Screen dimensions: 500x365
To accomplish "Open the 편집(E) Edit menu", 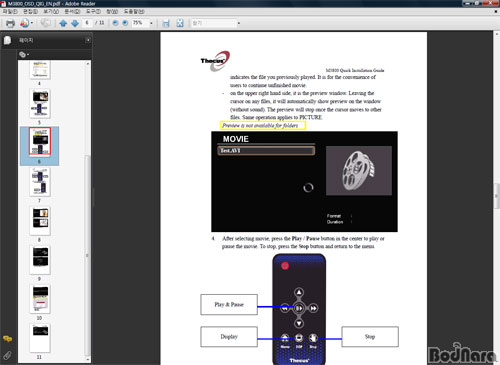I will tap(30, 11).
